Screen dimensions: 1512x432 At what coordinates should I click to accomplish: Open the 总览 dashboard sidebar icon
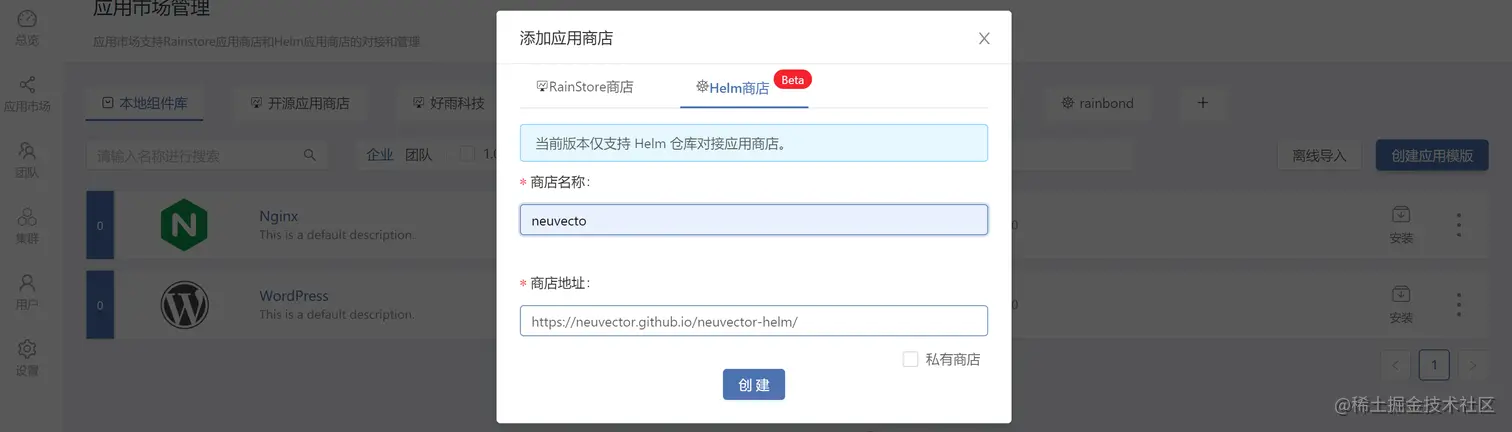click(27, 19)
